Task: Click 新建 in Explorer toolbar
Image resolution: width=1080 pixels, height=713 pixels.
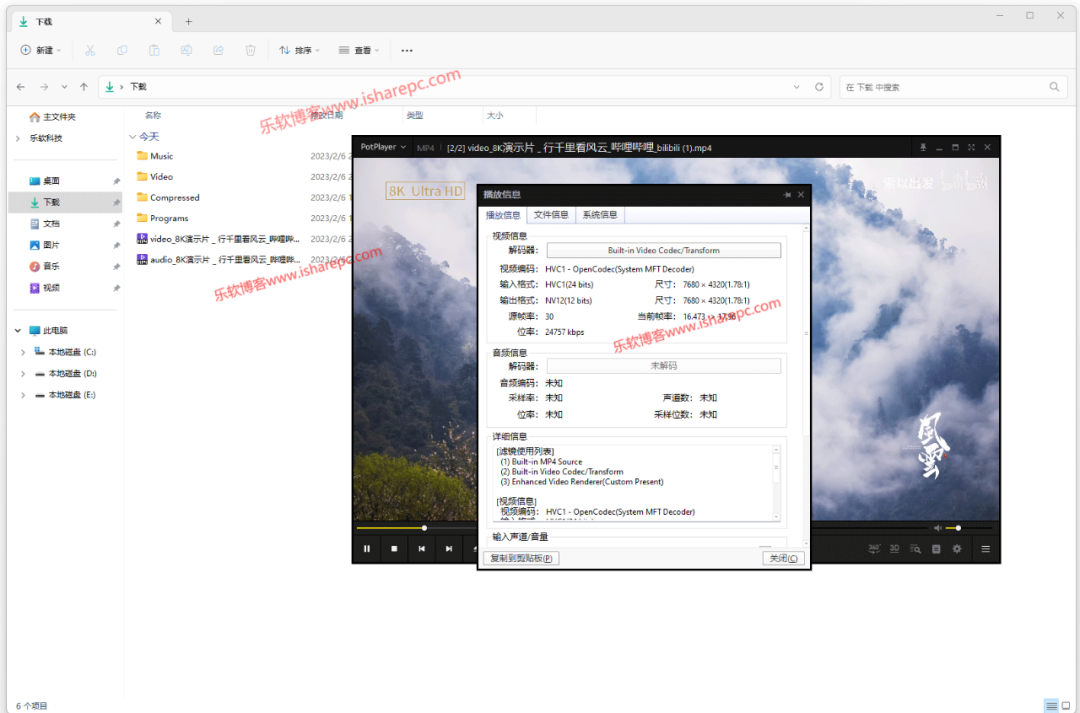Action: click(x=41, y=50)
